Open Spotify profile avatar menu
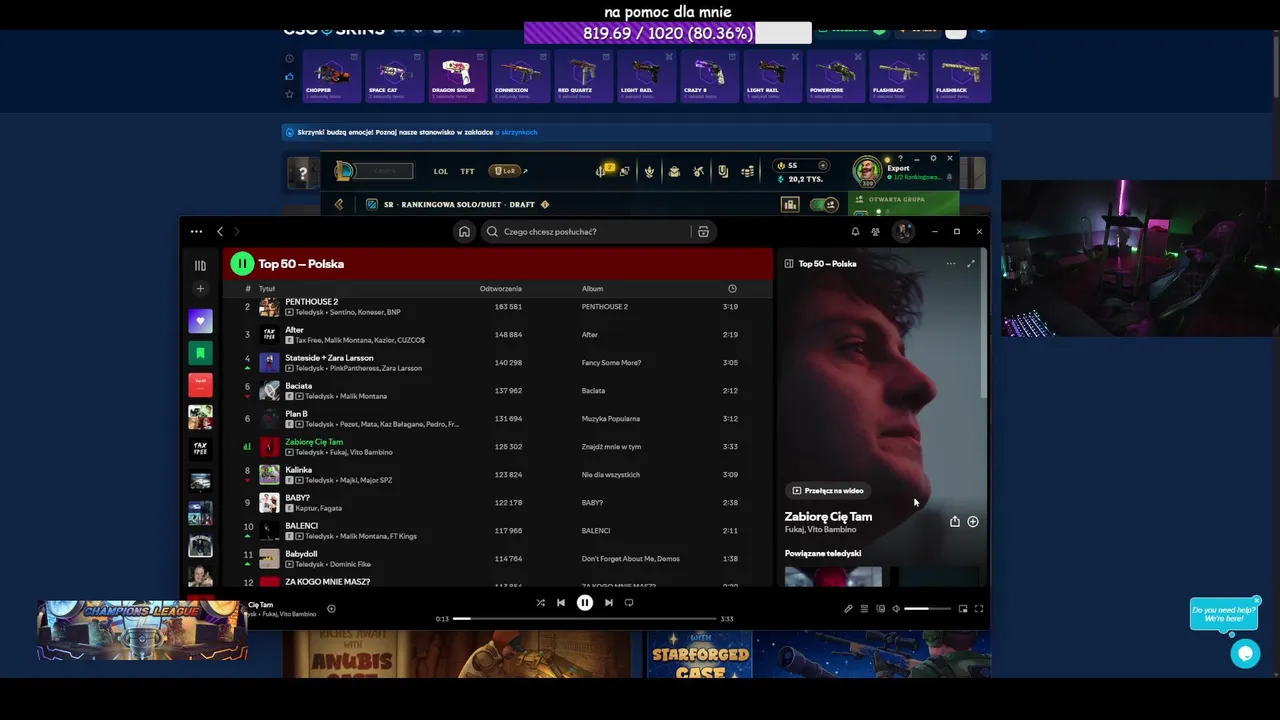The height and width of the screenshot is (720, 1280). pyautogui.click(x=904, y=232)
